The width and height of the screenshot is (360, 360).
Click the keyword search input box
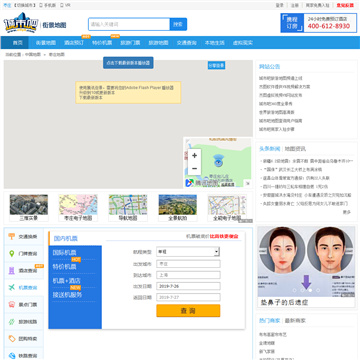129,24
